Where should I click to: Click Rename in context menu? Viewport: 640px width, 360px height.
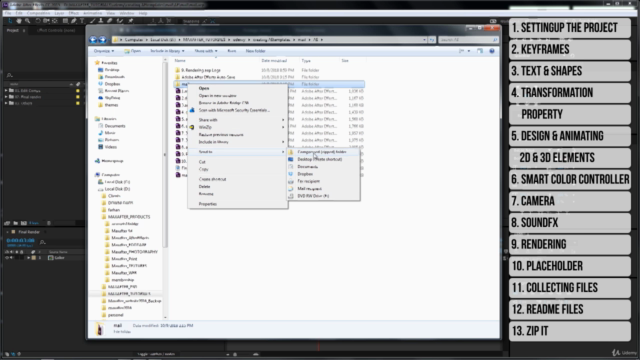pos(206,194)
